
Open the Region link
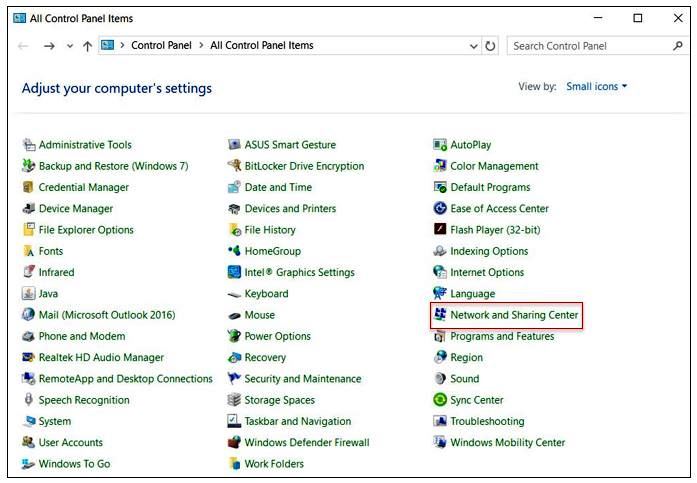[x=466, y=357]
